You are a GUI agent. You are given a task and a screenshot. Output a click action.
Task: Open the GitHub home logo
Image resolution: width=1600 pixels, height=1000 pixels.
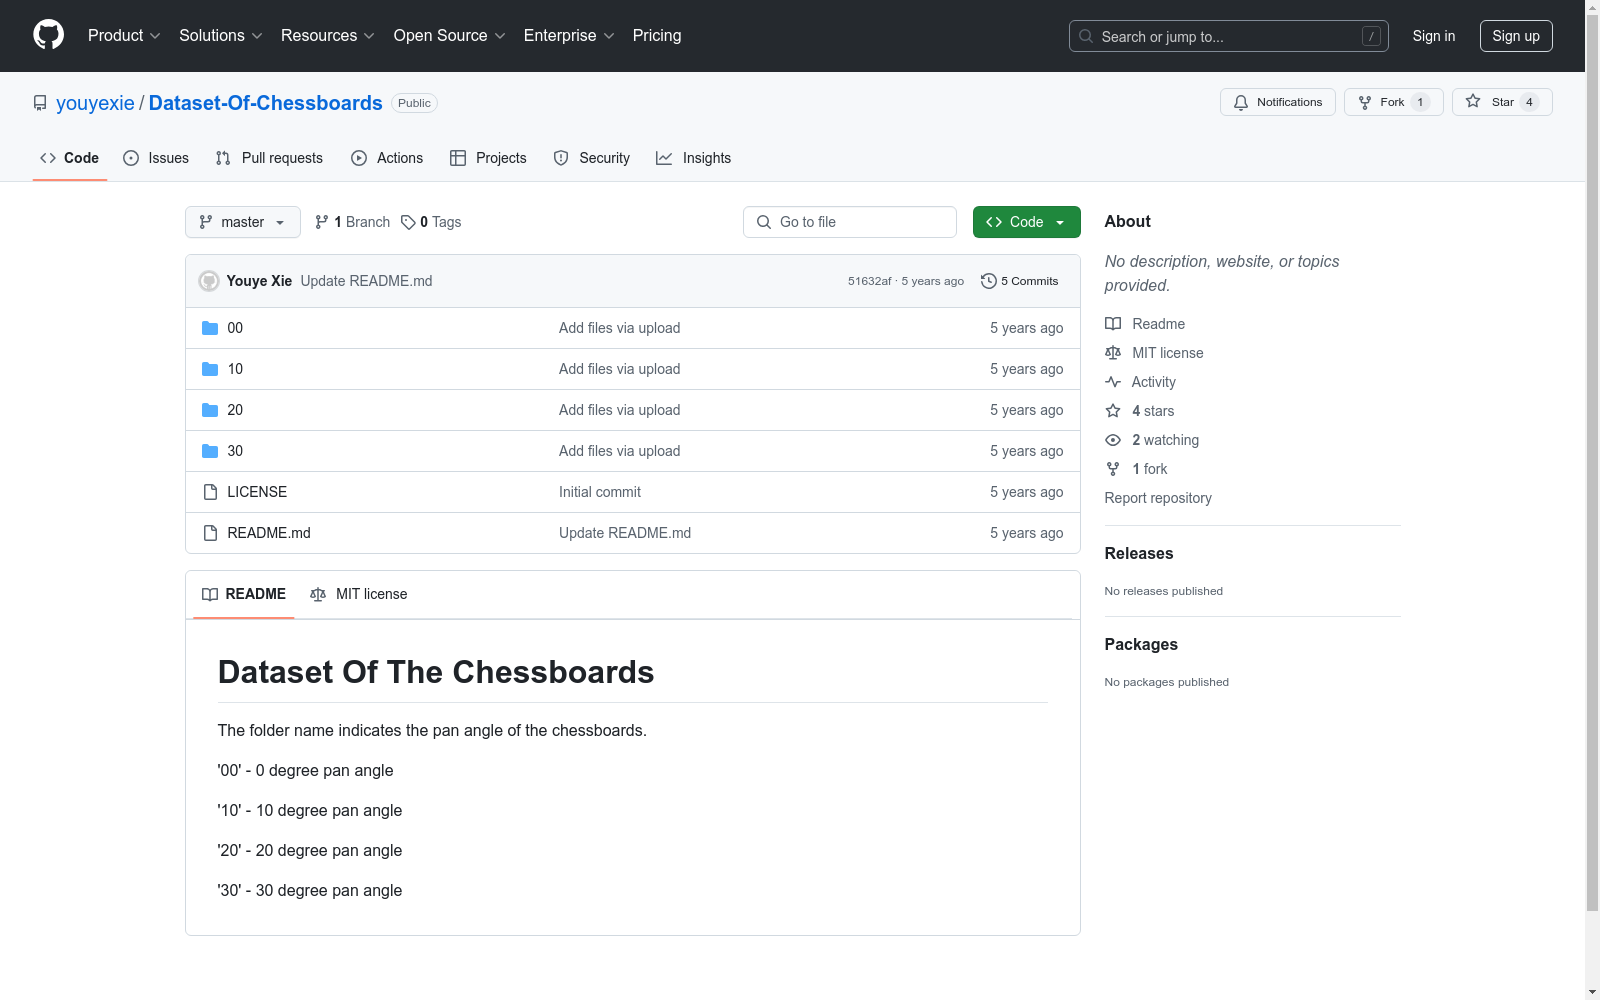coord(48,35)
